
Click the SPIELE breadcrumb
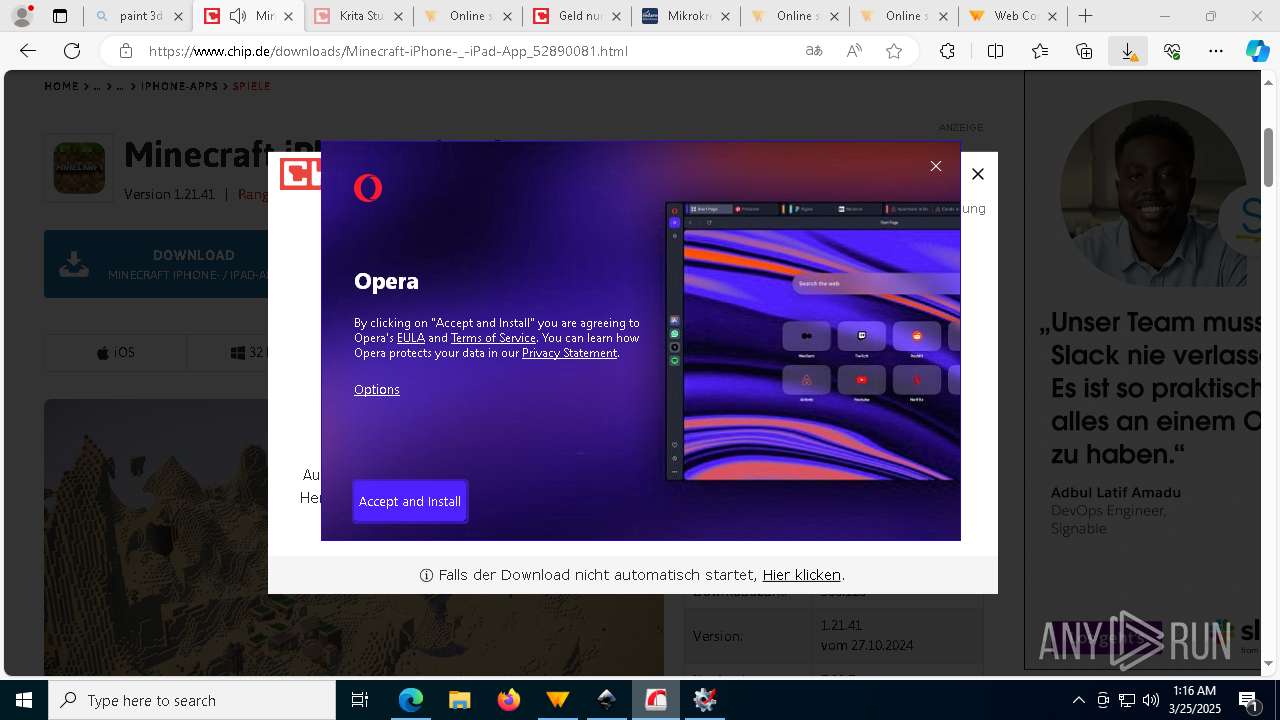click(252, 87)
